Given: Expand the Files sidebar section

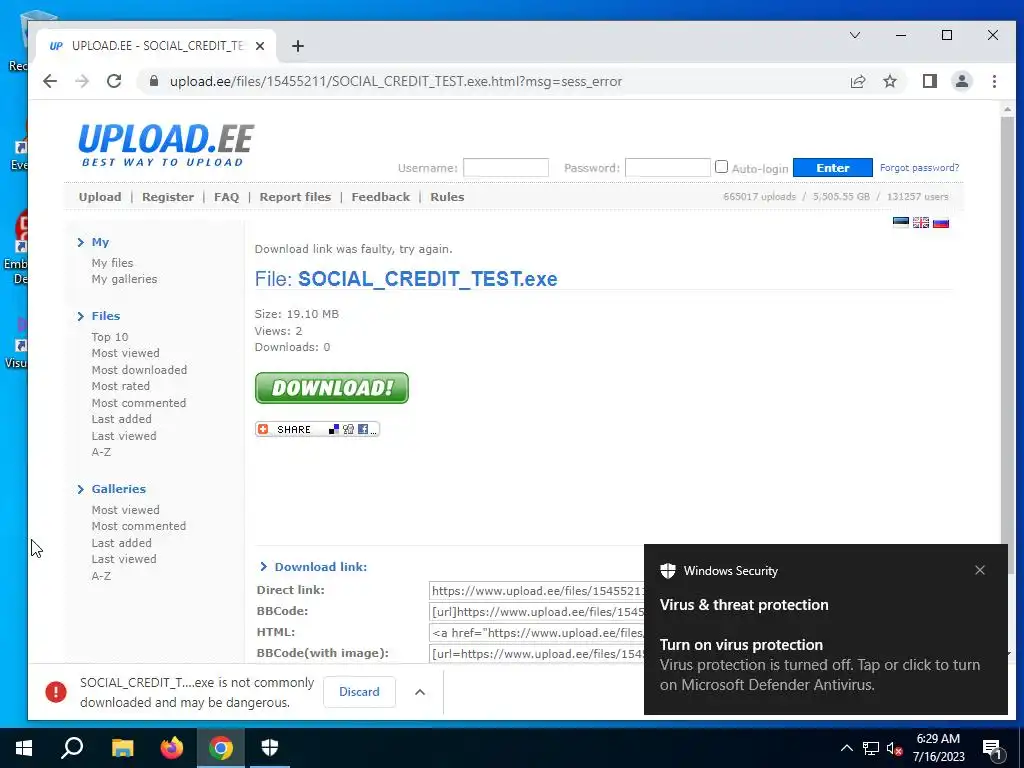Looking at the screenshot, I should [x=106, y=316].
